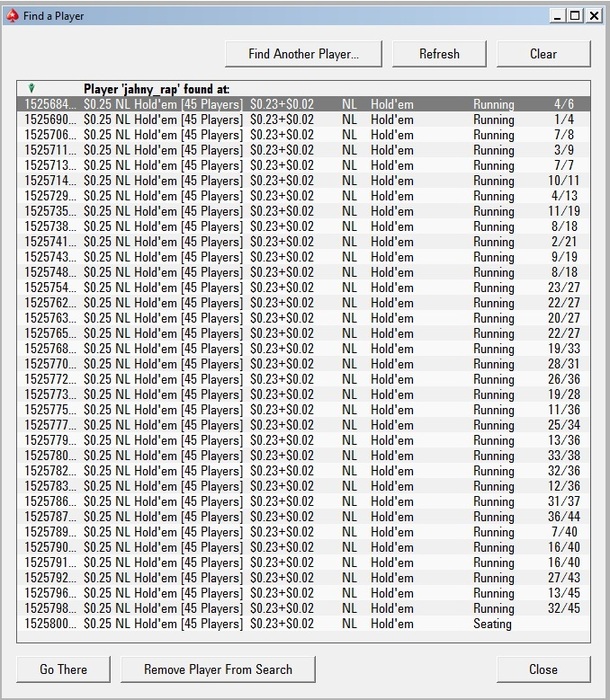Viewport: 610px width, 700px height.
Task: Click the Go There button
Action: click(63, 669)
